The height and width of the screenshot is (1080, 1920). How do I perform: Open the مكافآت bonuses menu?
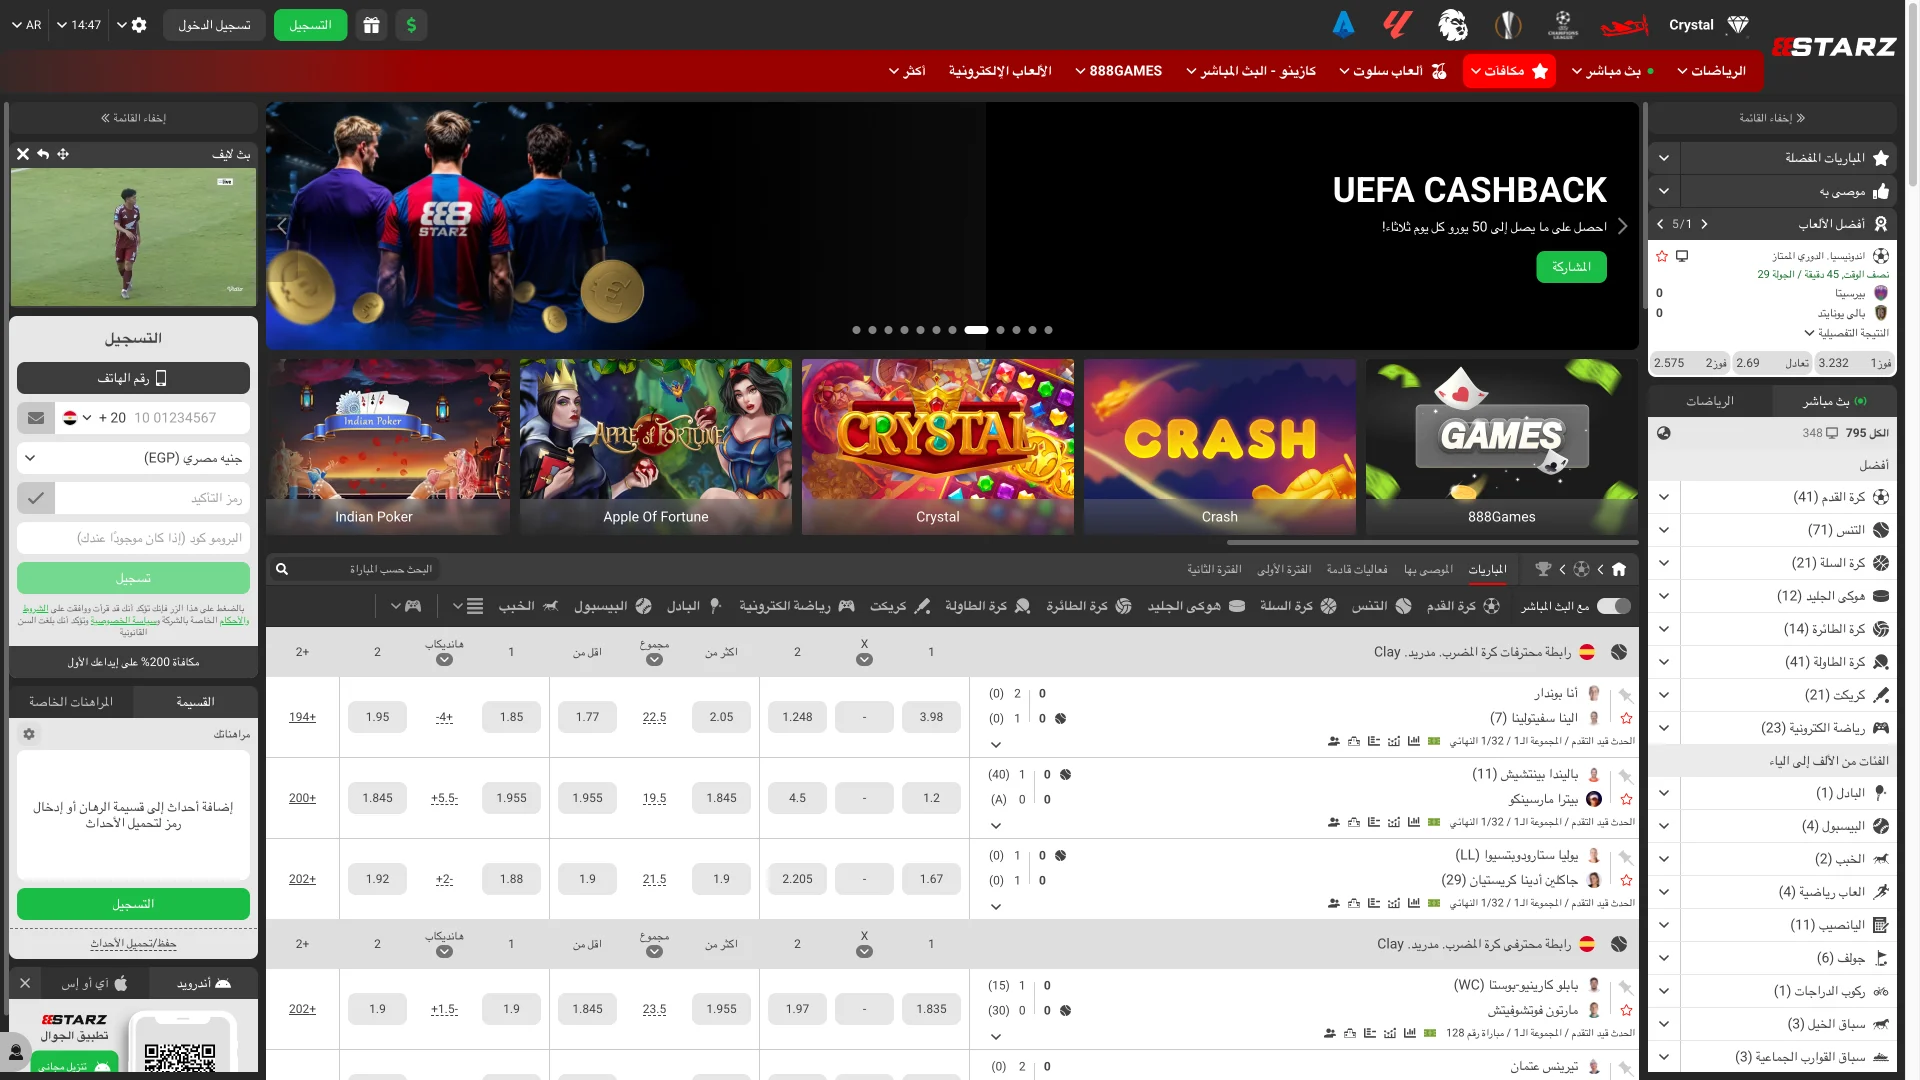1509,71
